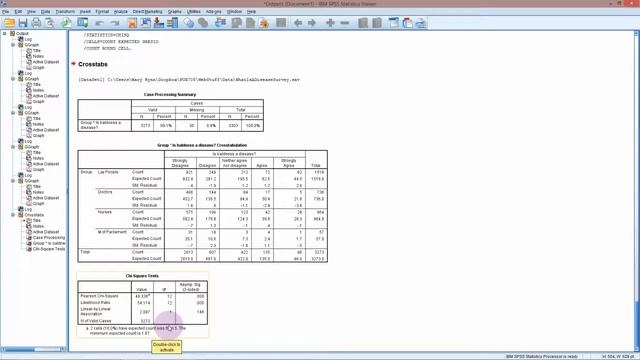Click the Insert New Text icon
Viewport: 640px width, 360px height.
pyautogui.click(x=421, y=23)
